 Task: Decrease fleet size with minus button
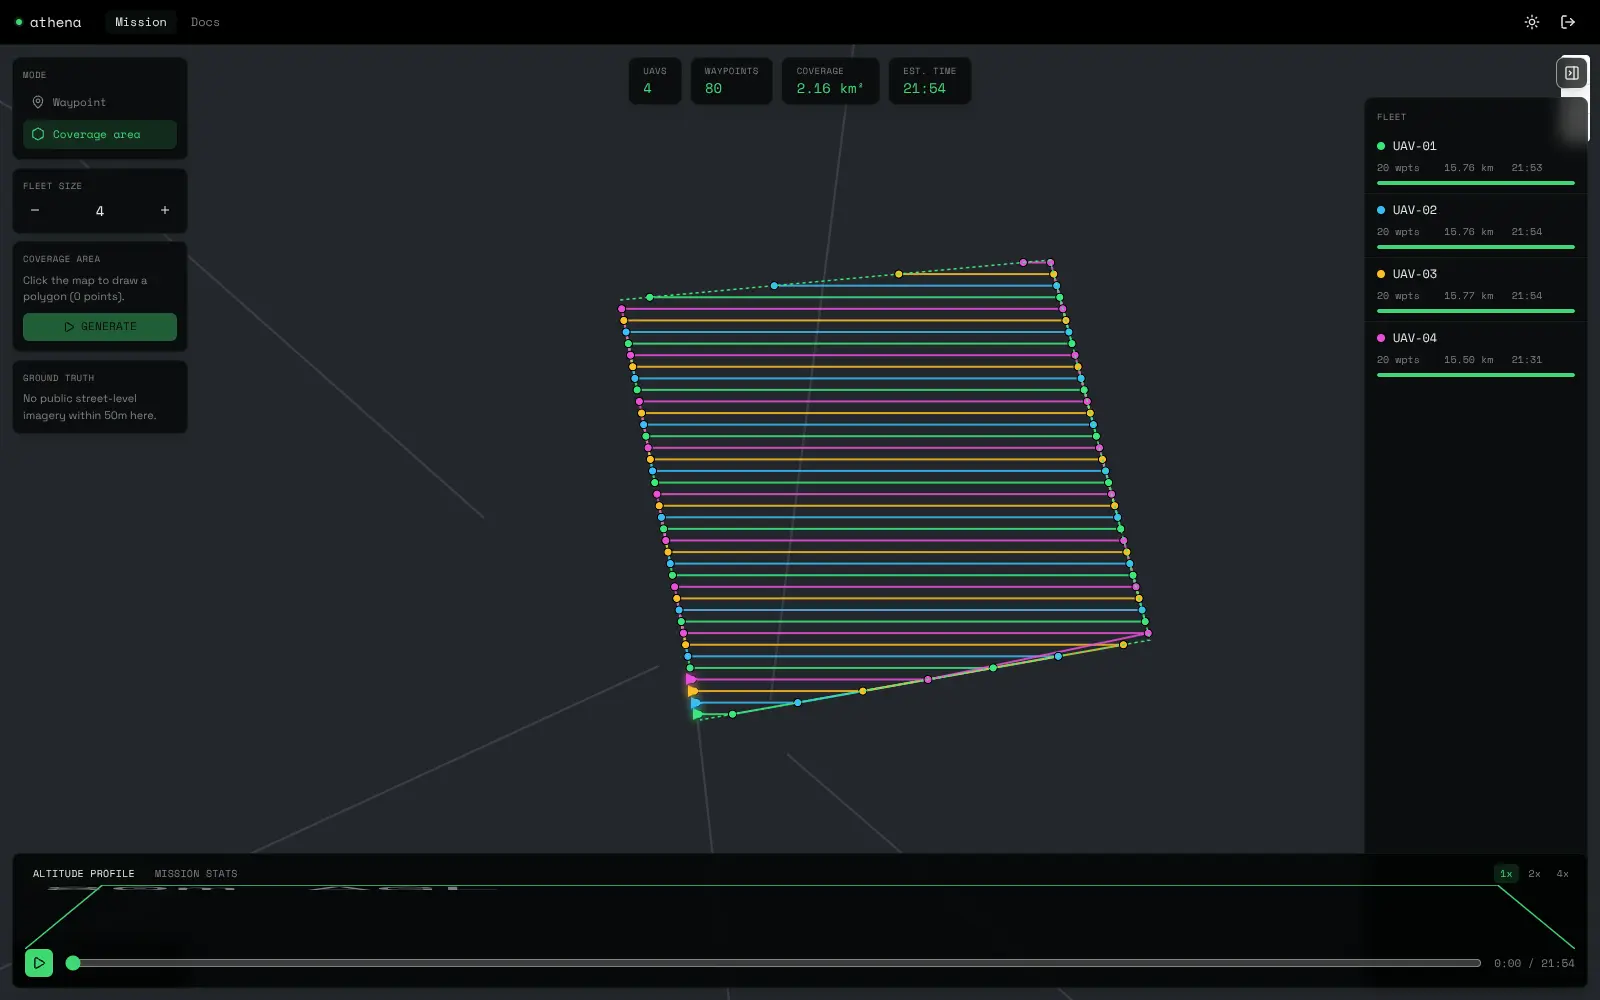coord(35,210)
